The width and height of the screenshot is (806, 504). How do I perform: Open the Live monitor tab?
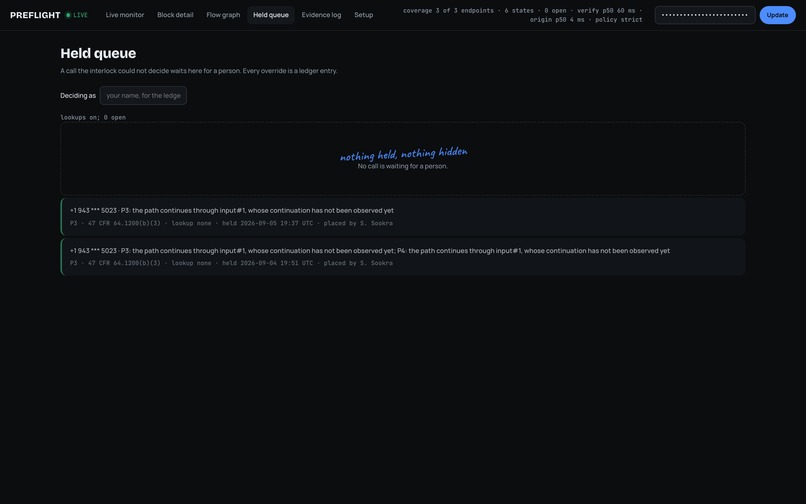[x=125, y=15]
